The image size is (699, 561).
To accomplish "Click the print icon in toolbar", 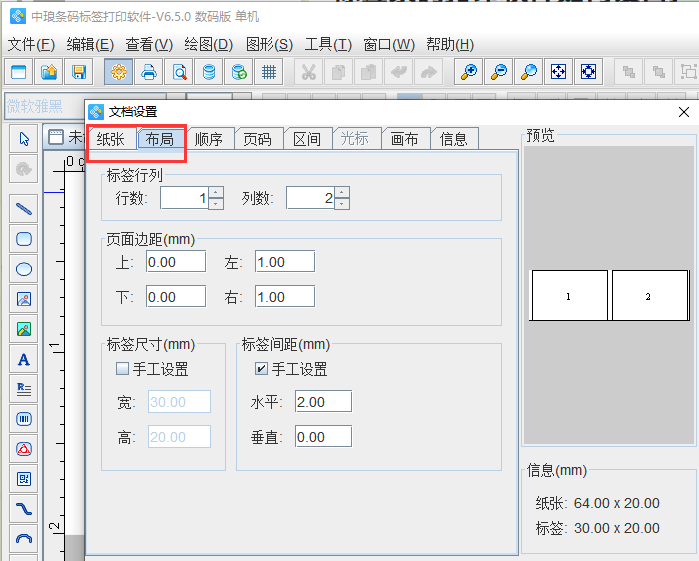I will [x=149, y=72].
